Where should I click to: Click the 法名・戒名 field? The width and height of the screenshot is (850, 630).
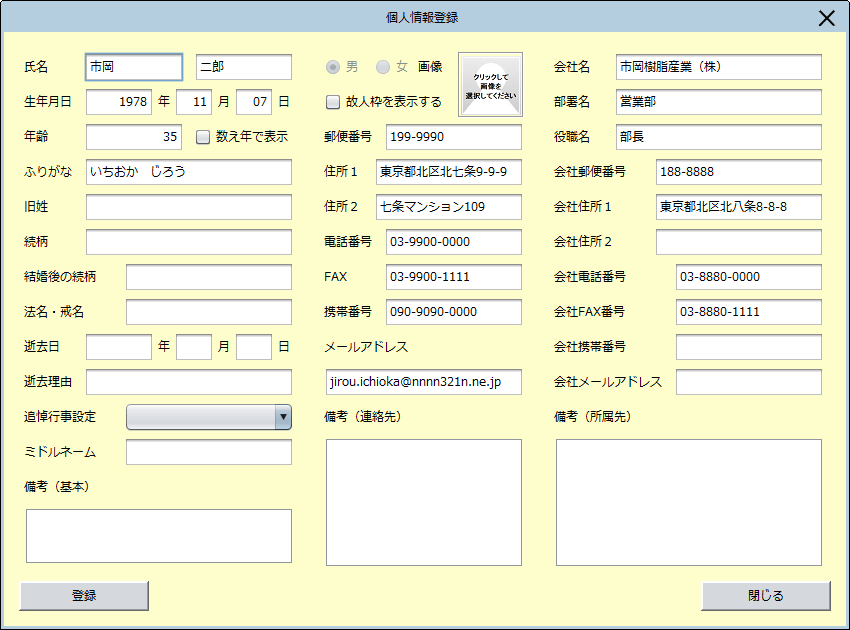pos(209,312)
